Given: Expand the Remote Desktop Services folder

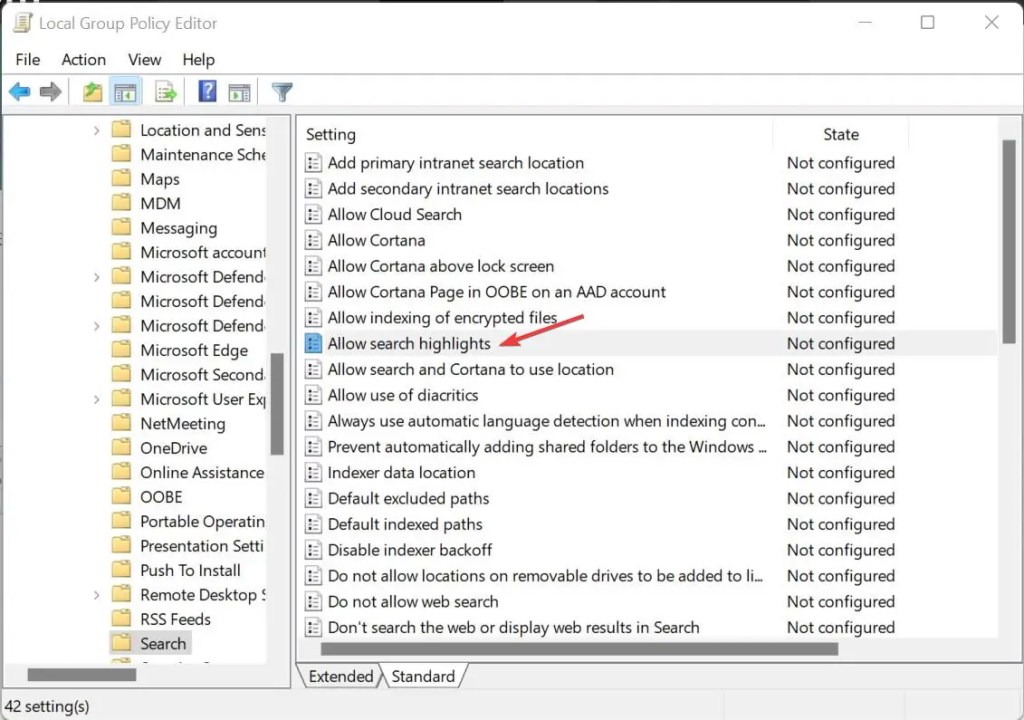Looking at the screenshot, I should [97, 595].
